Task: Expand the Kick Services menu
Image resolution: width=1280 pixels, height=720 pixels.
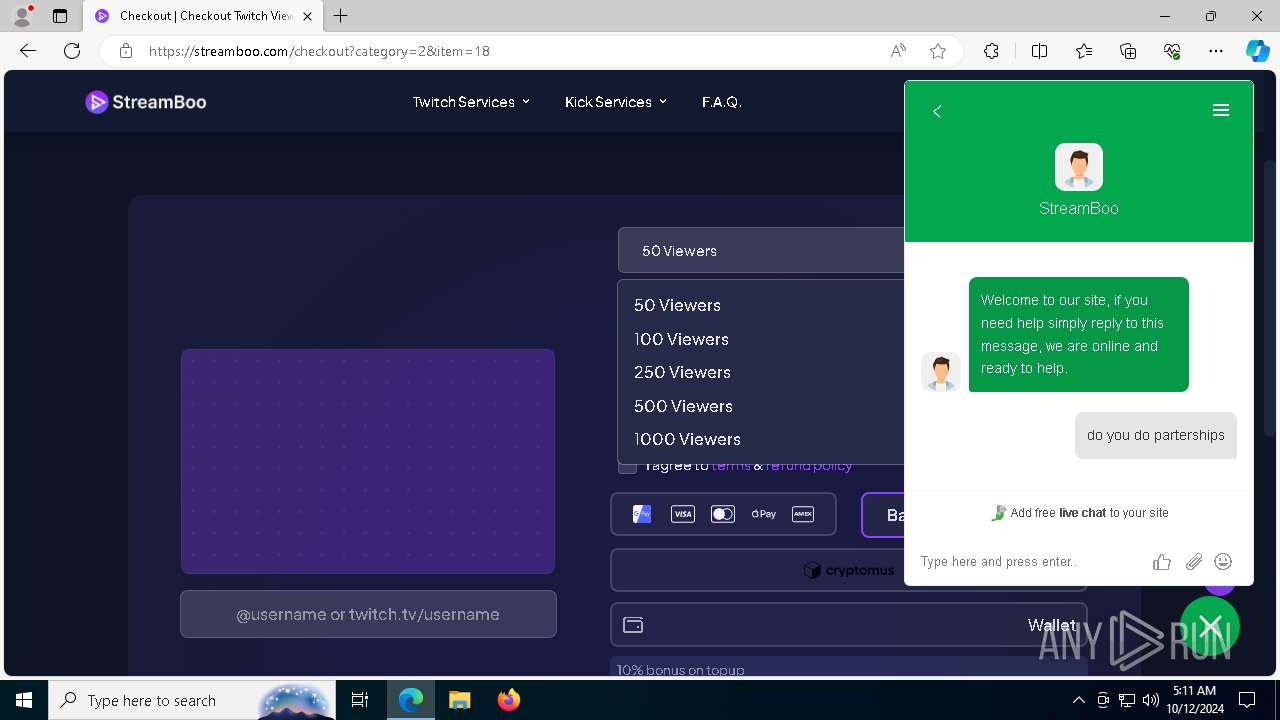Action: [x=615, y=102]
